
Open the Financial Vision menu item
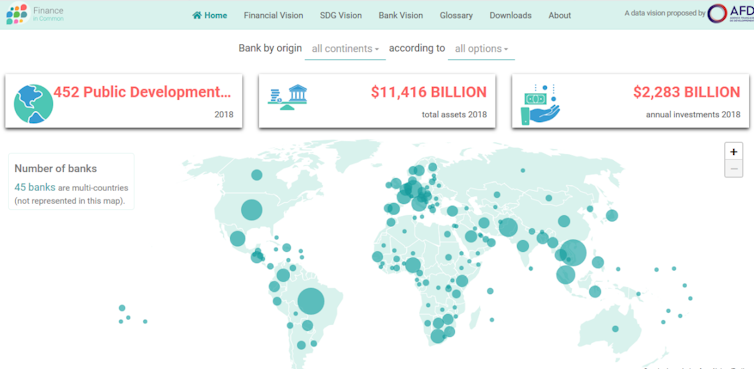[273, 15]
